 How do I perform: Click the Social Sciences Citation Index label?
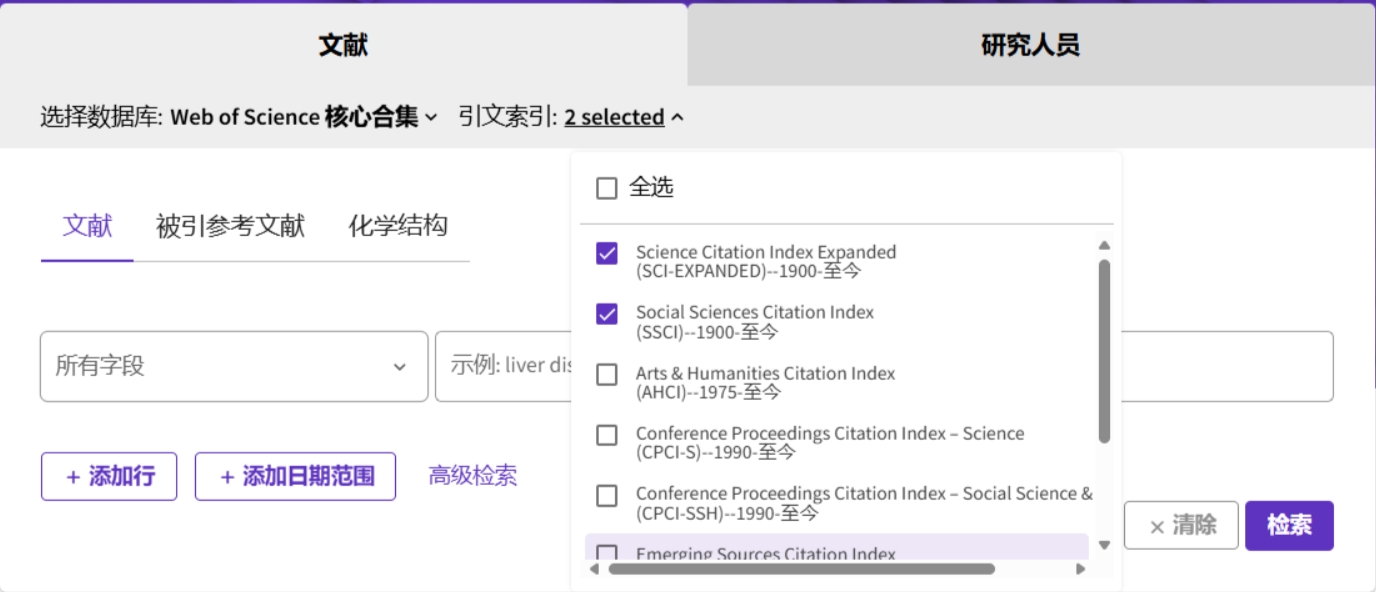pos(755,322)
